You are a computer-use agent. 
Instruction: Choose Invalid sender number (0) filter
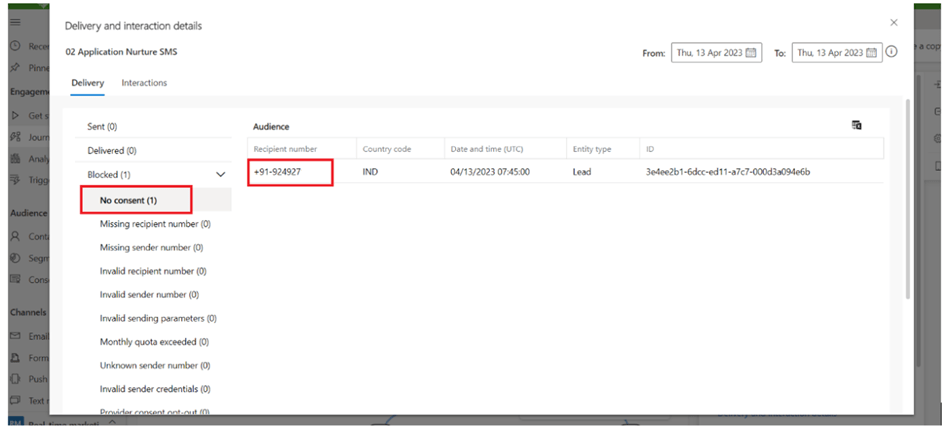tap(149, 295)
